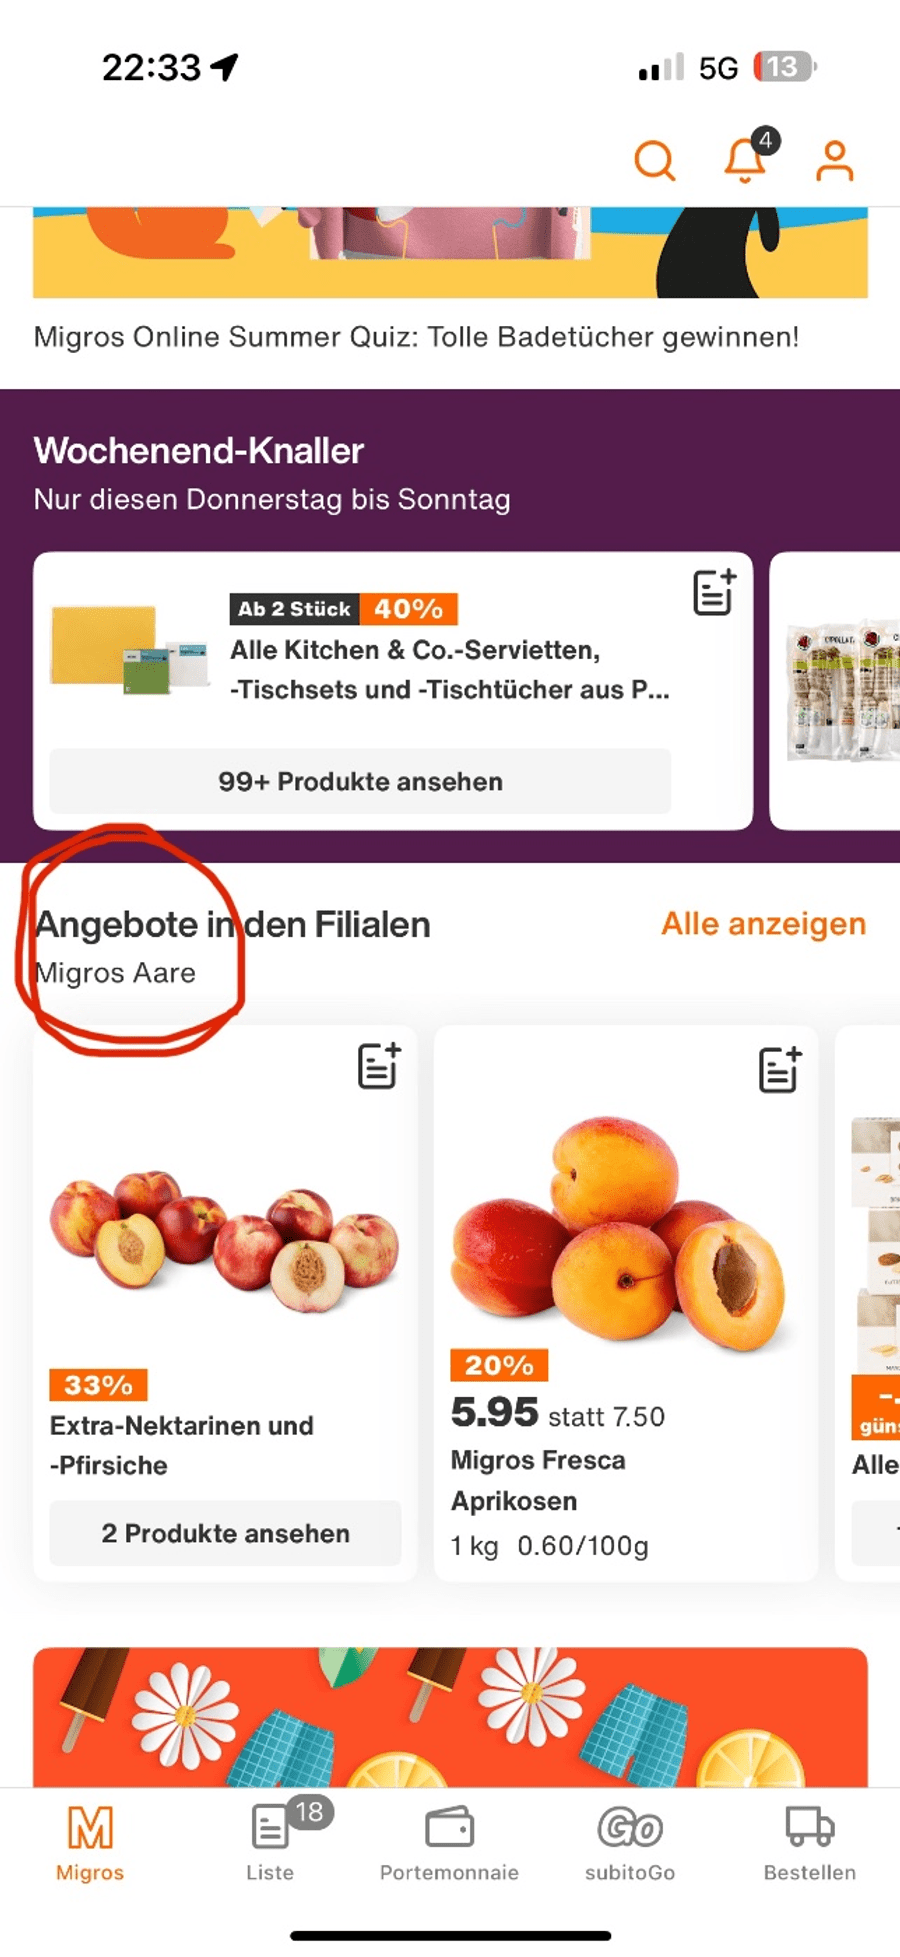Add Kitchen & Co. offer to list

(714, 592)
